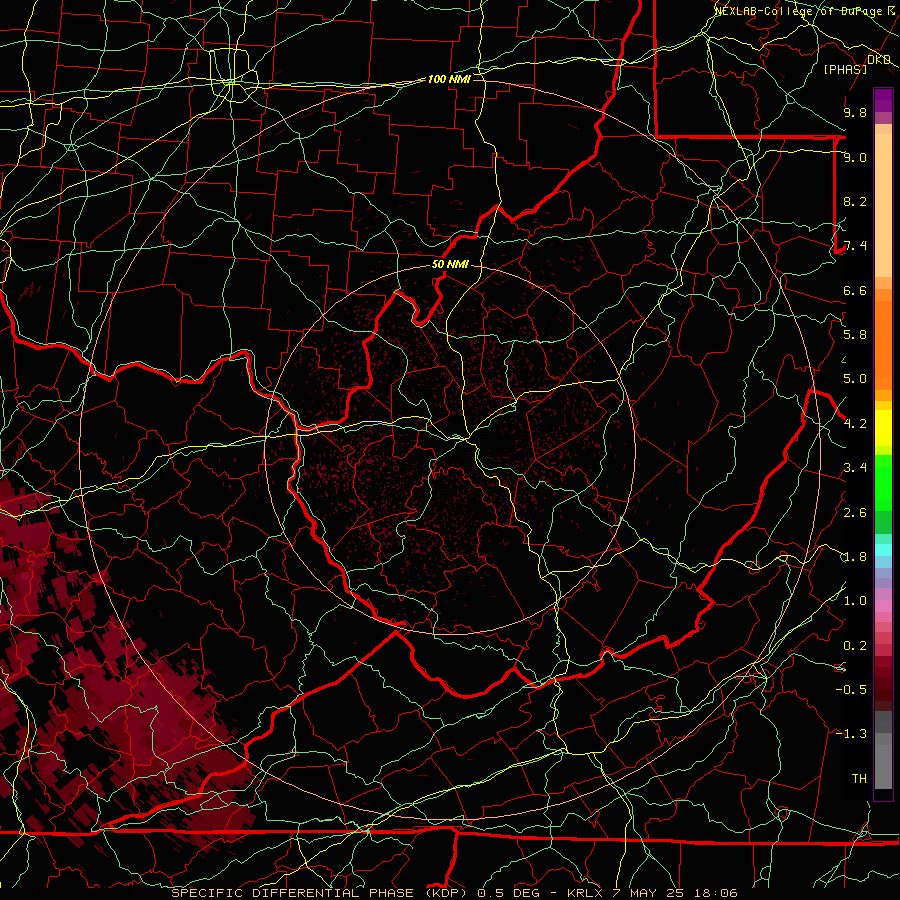Screen dimensions: 900x900
Task: Click the [PHAS] legend heading
Action: click(x=845, y=70)
